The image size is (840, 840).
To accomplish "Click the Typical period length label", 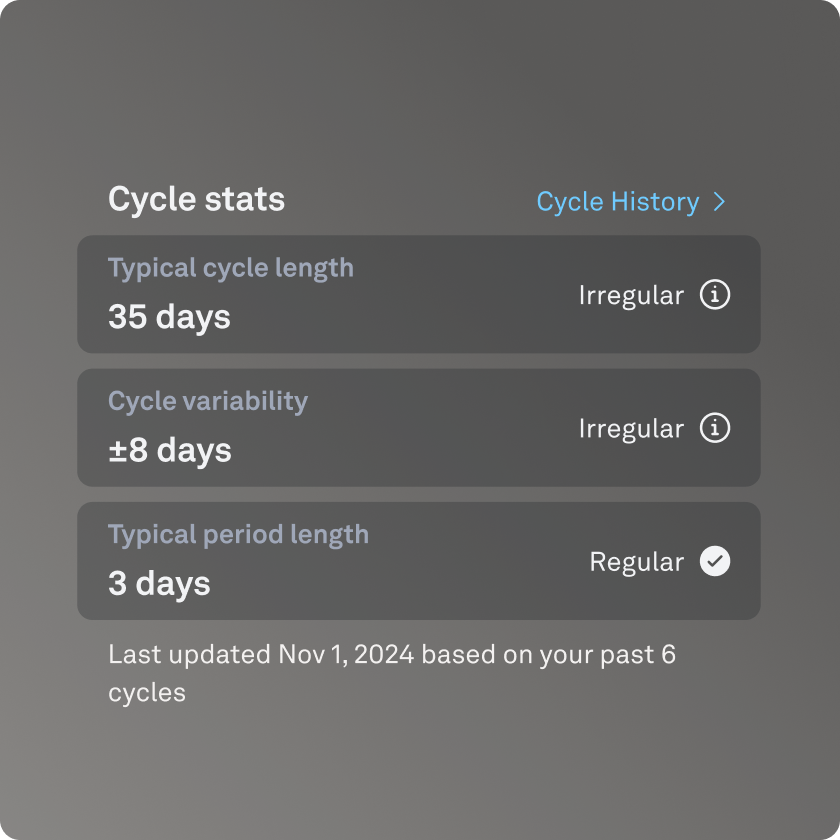I will (238, 535).
